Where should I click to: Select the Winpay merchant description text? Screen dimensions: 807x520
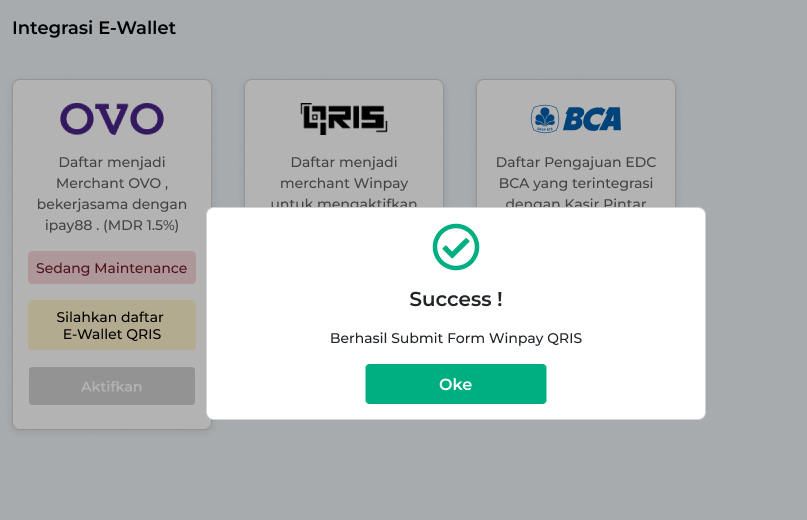click(344, 181)
